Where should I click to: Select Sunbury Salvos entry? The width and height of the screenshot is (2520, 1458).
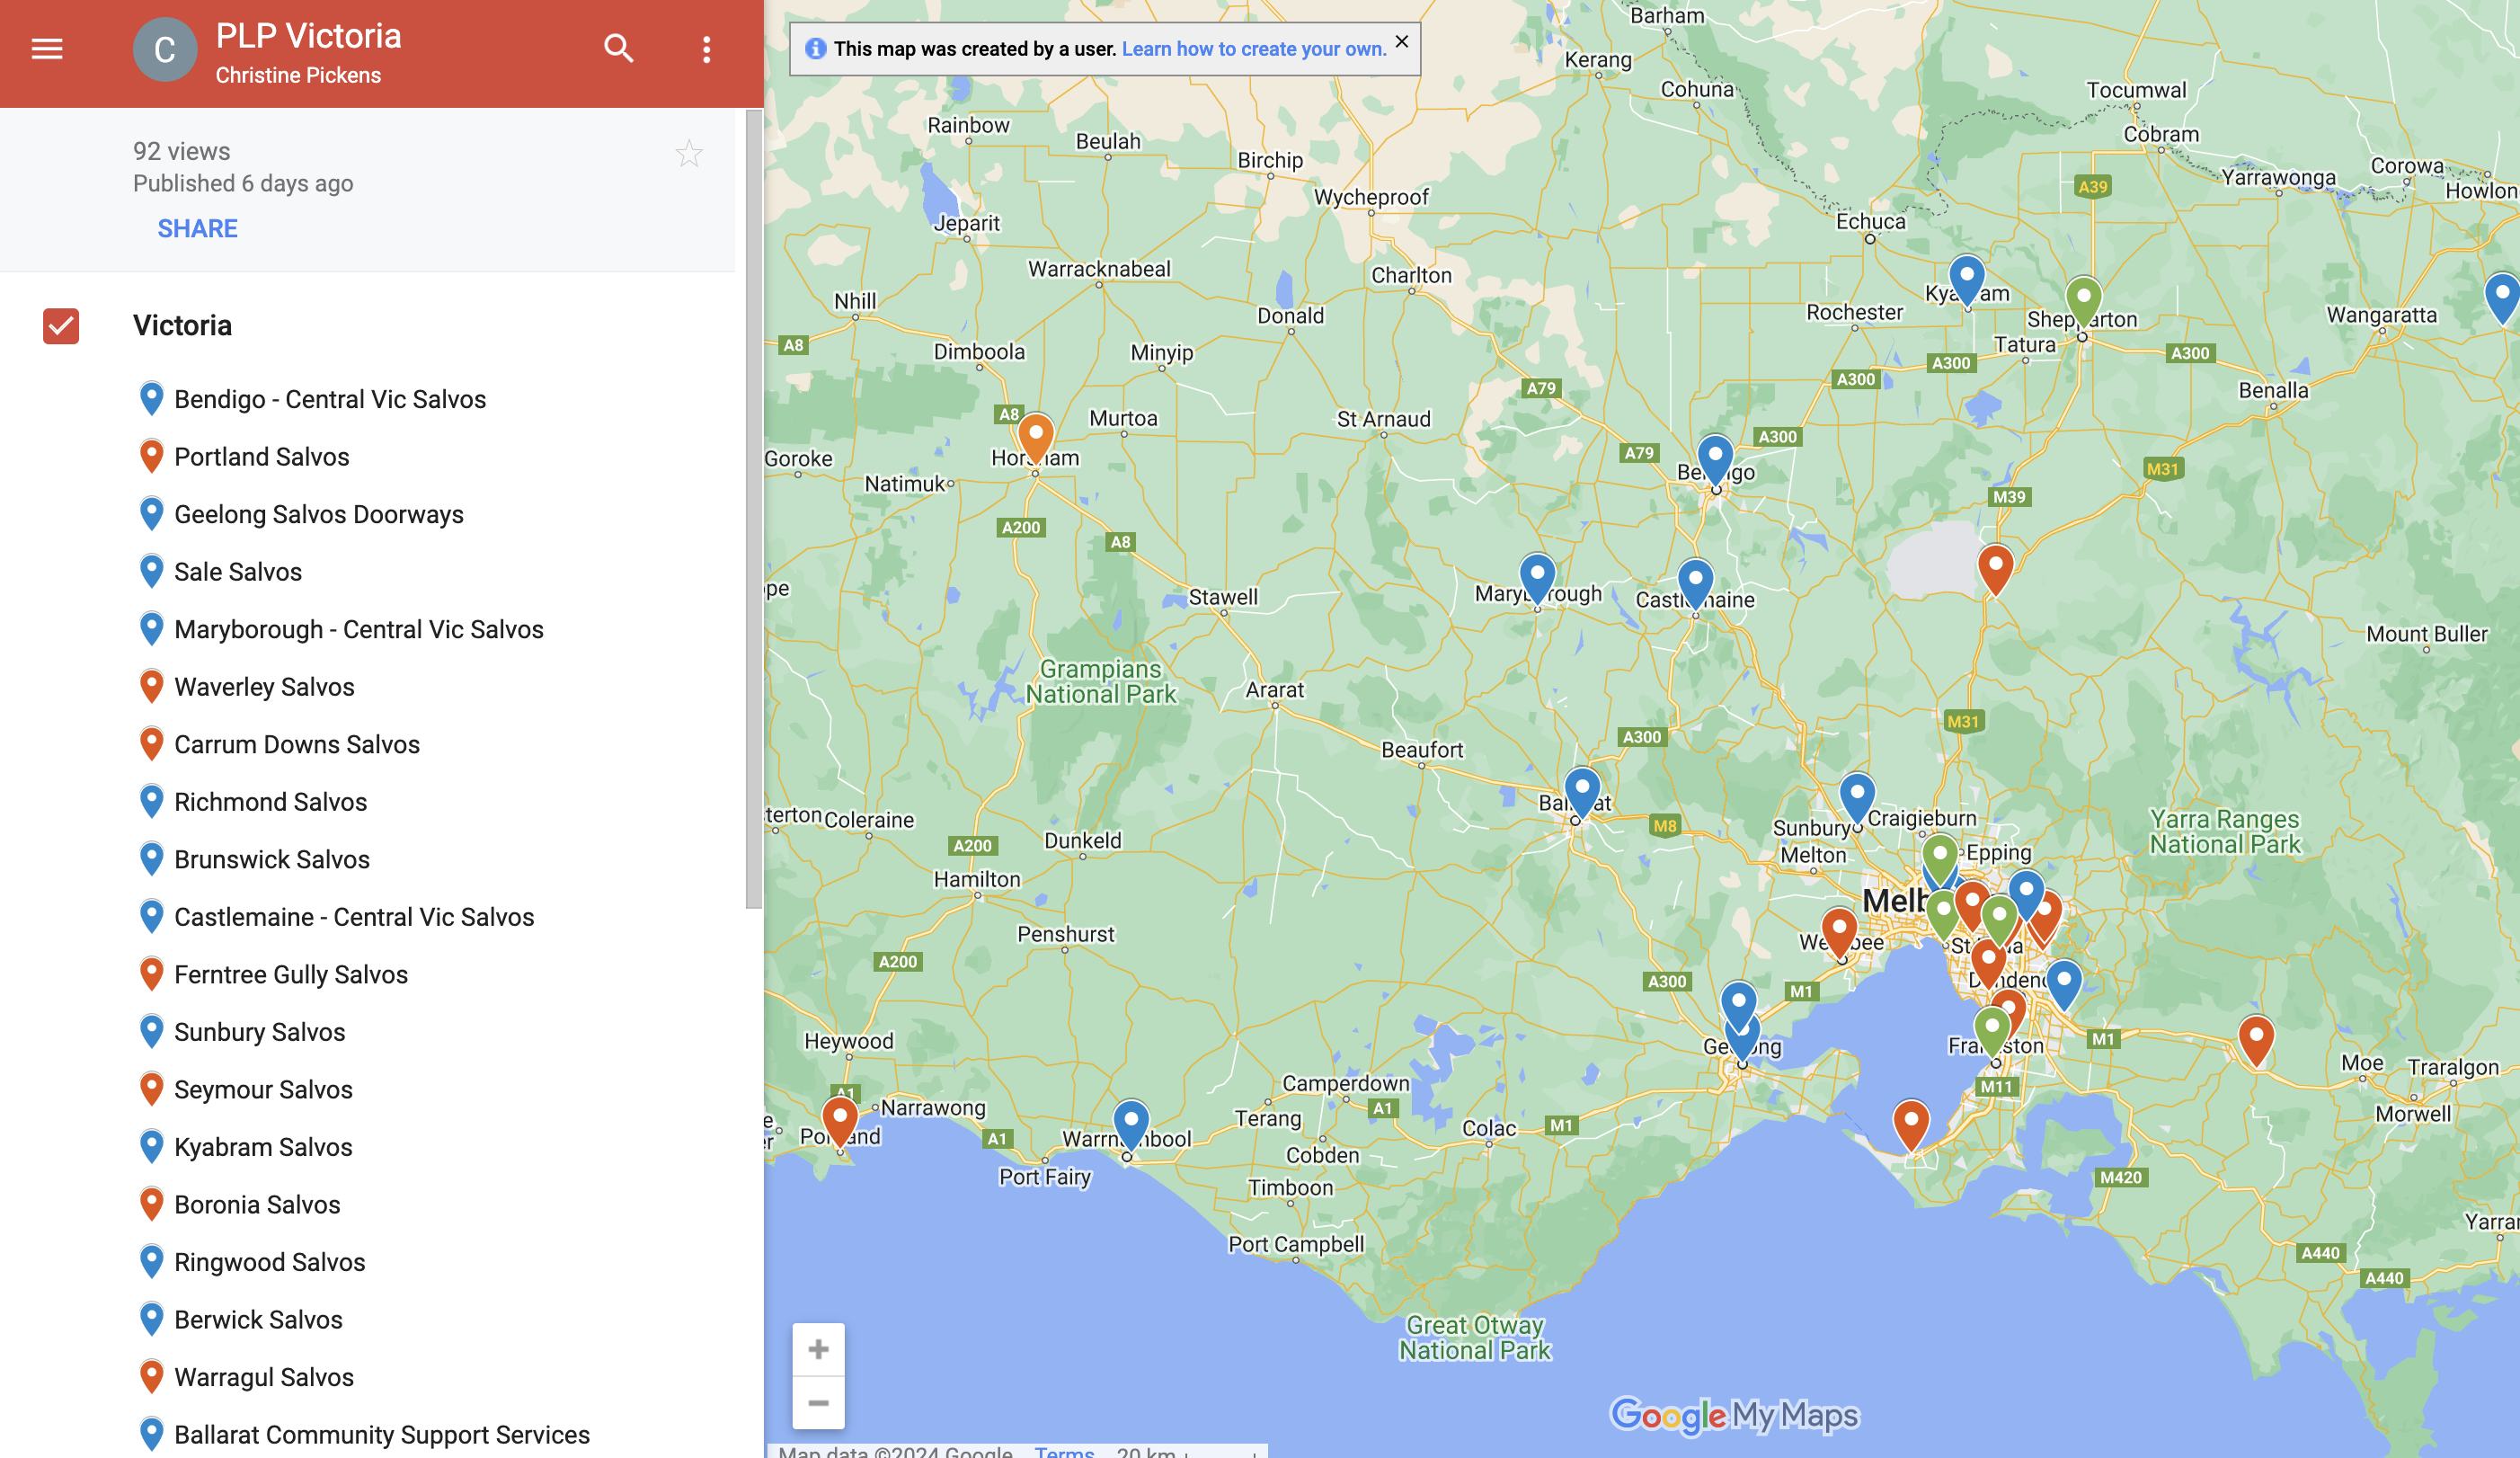[x=260, y=1032]
